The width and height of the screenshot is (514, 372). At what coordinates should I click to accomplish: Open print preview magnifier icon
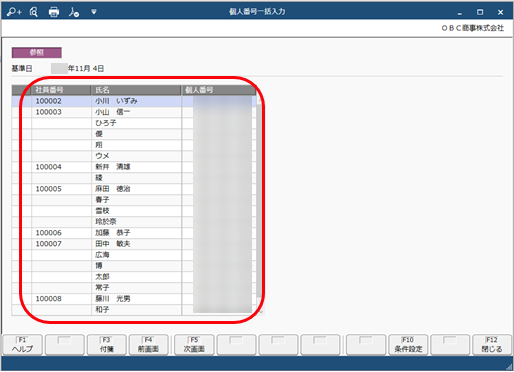coord(33,12)
